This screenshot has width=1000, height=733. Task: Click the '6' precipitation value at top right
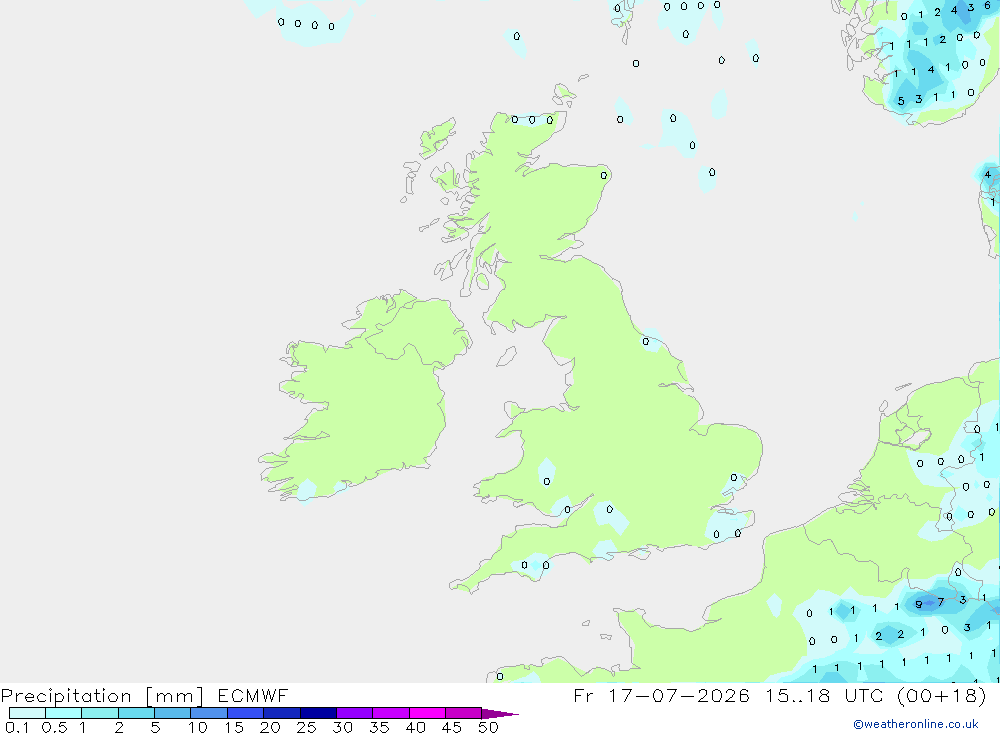(x=987, y=5)
